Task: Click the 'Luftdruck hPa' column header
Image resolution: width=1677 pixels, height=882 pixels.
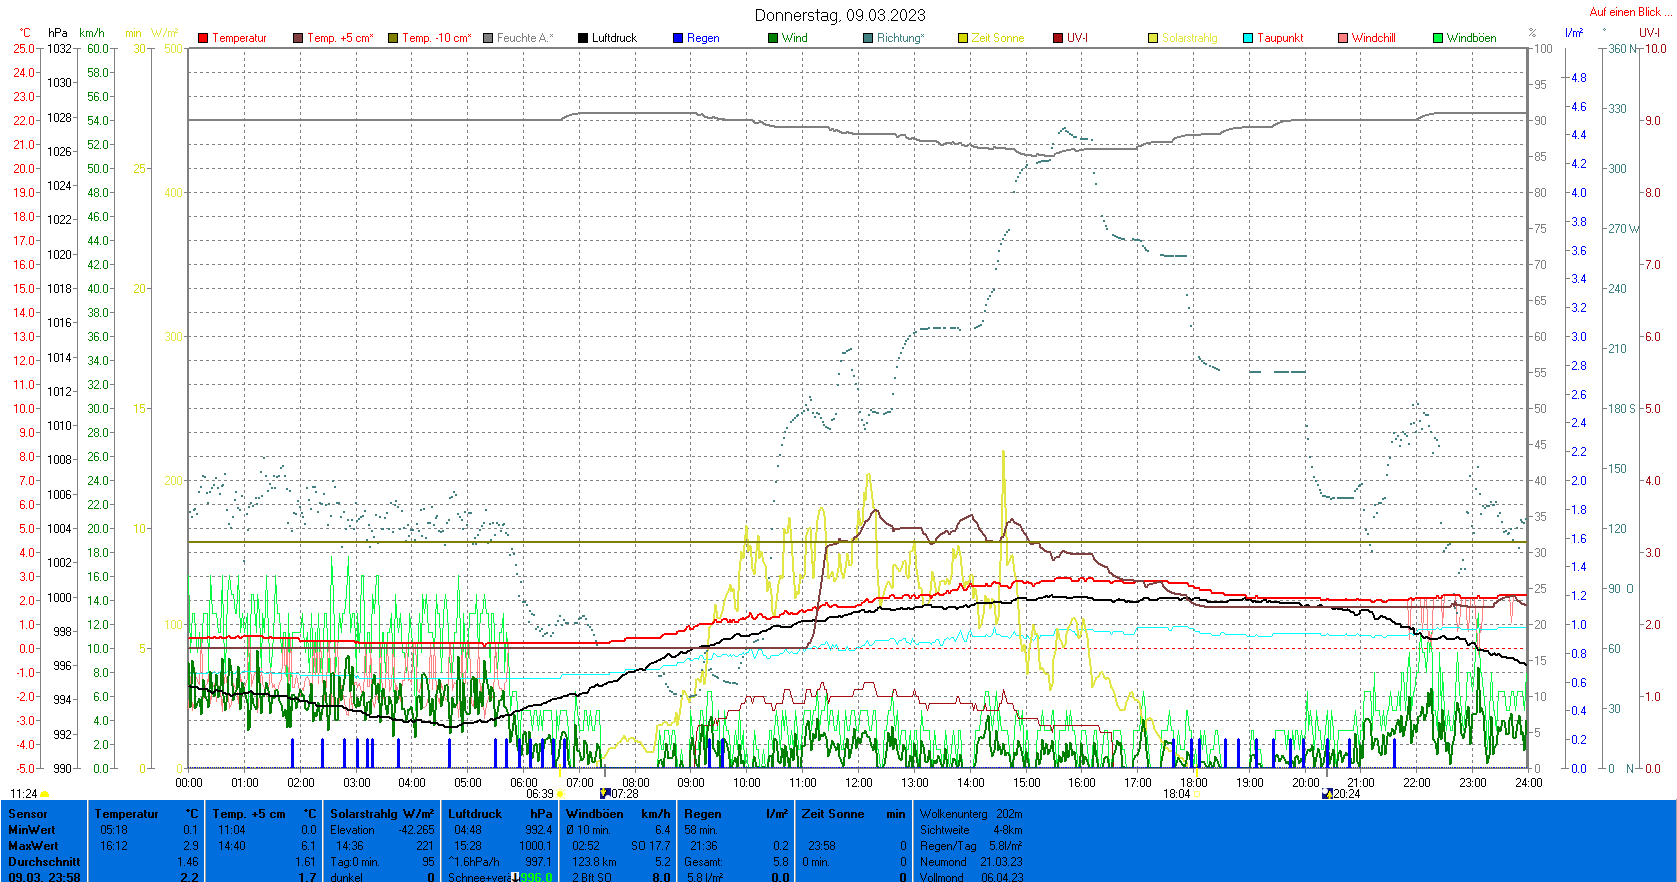Action: 500,814
